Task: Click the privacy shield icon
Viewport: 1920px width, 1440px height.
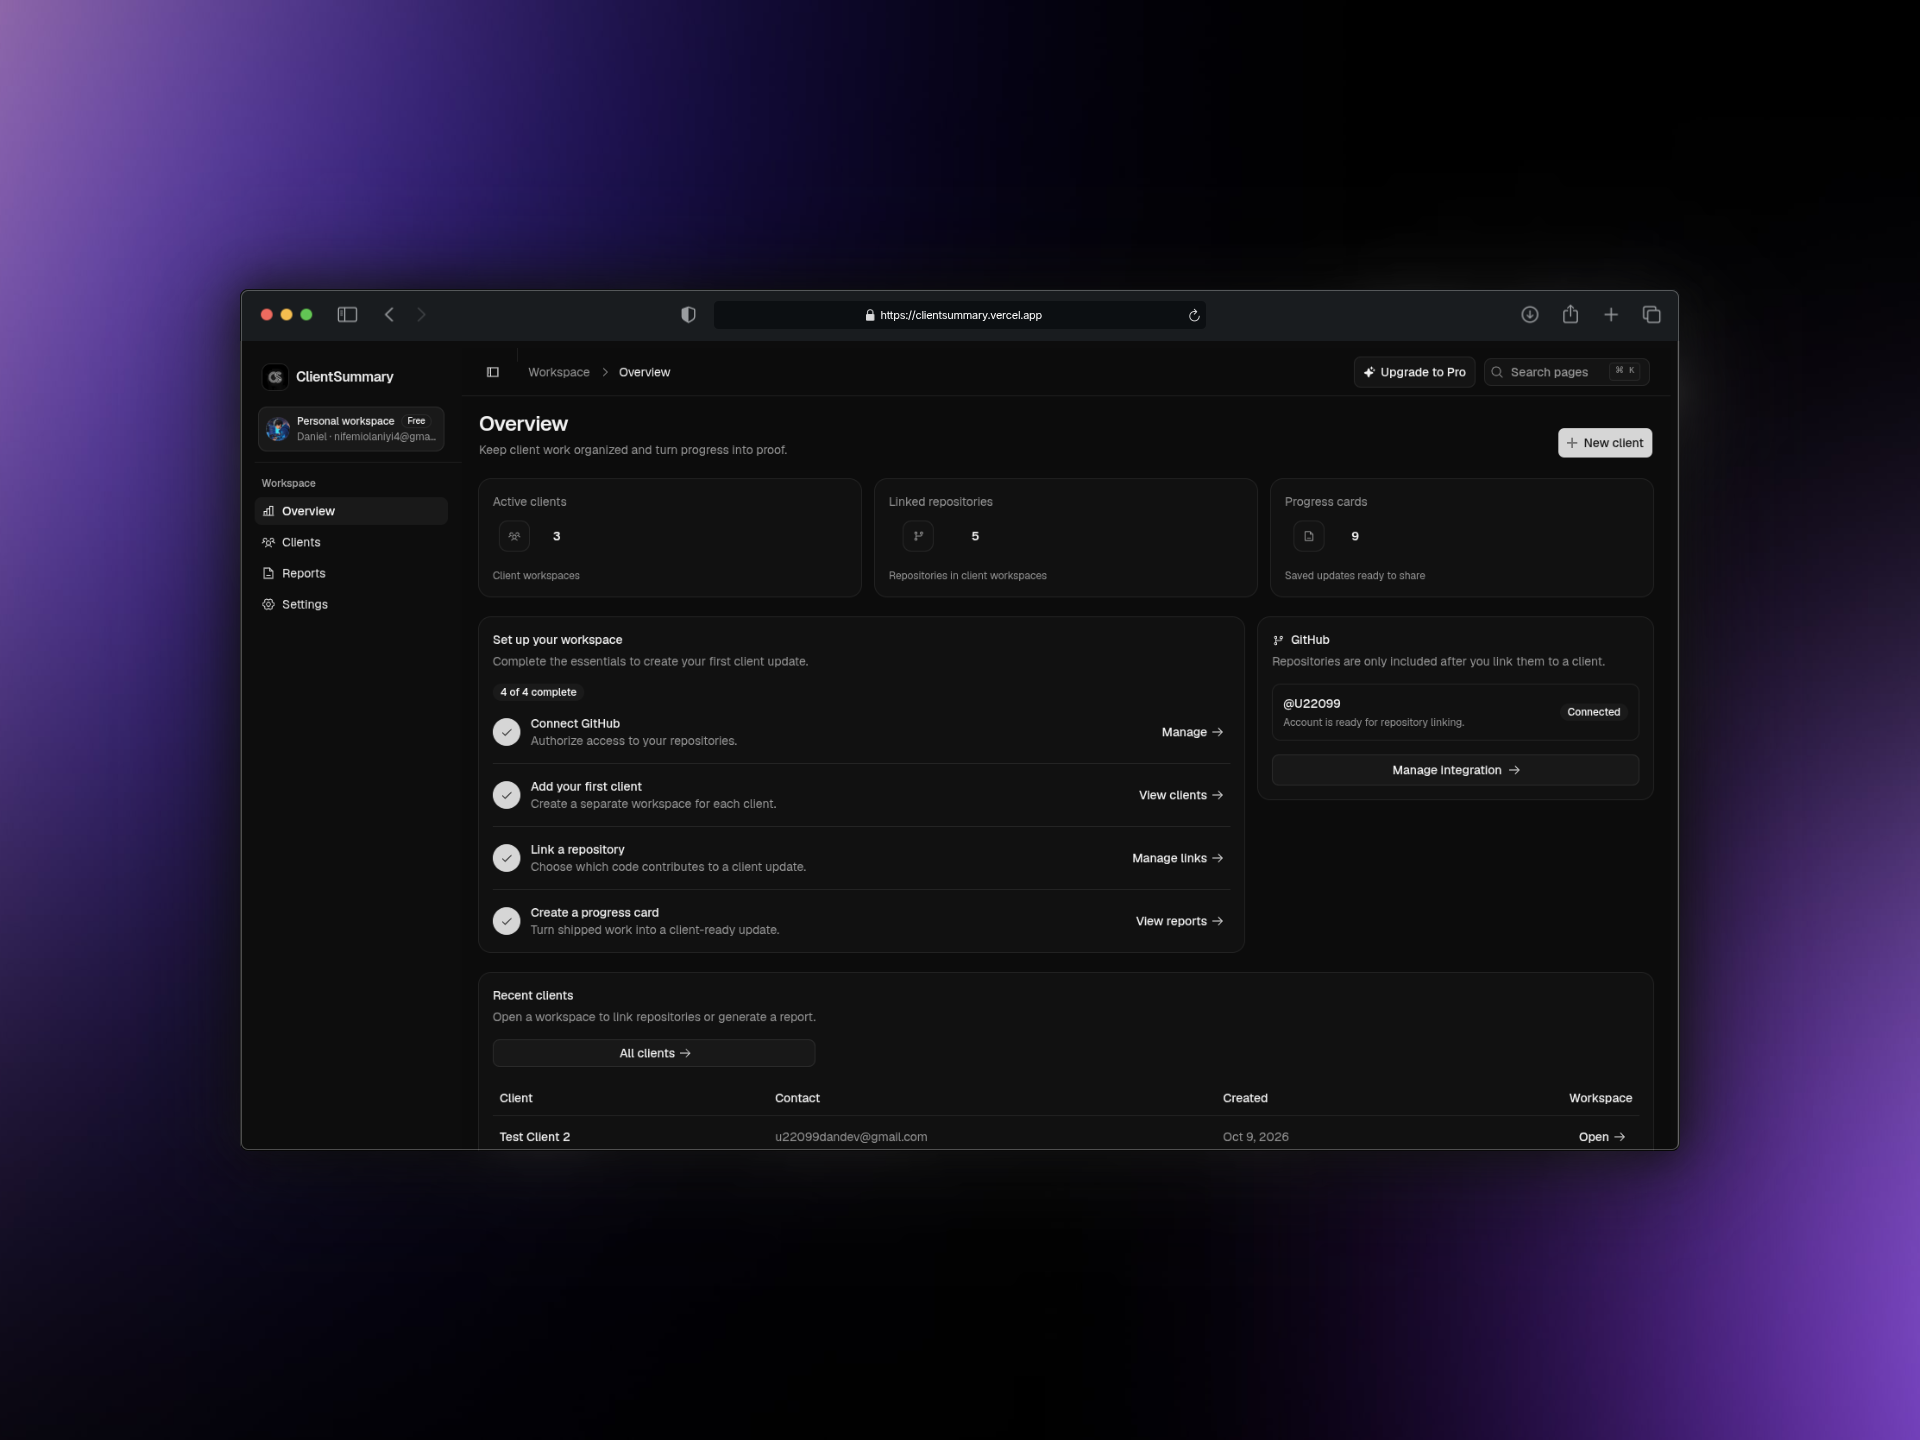Action: coord(688,315)
